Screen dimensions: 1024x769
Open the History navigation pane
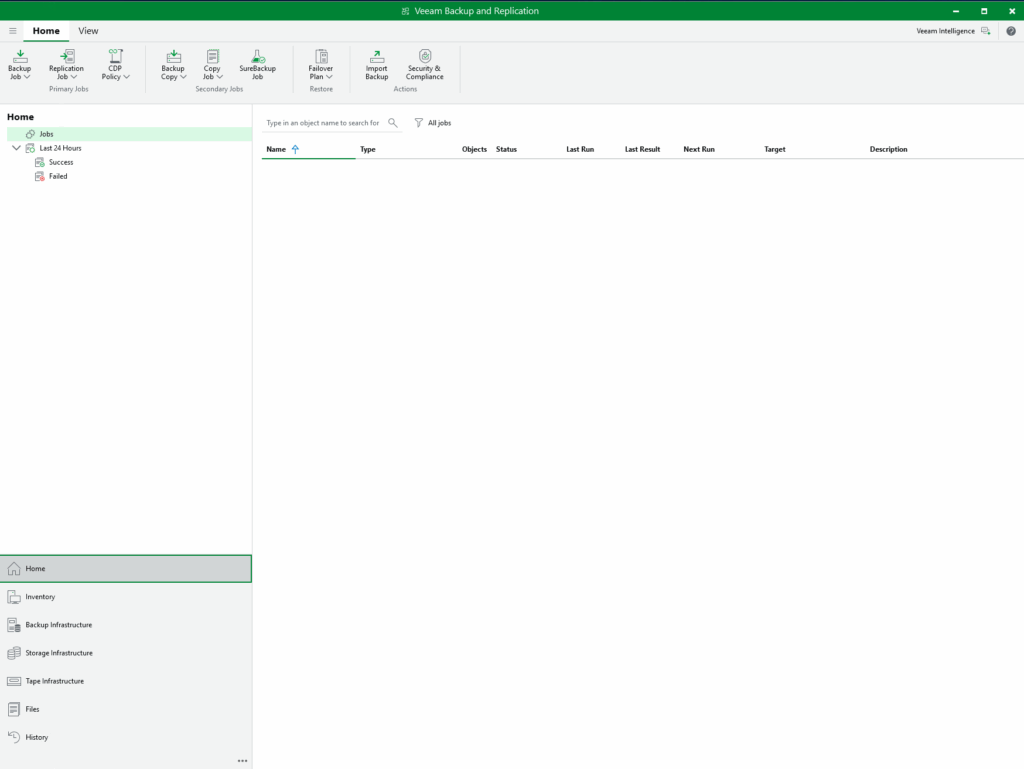click(x=36, y=737)
